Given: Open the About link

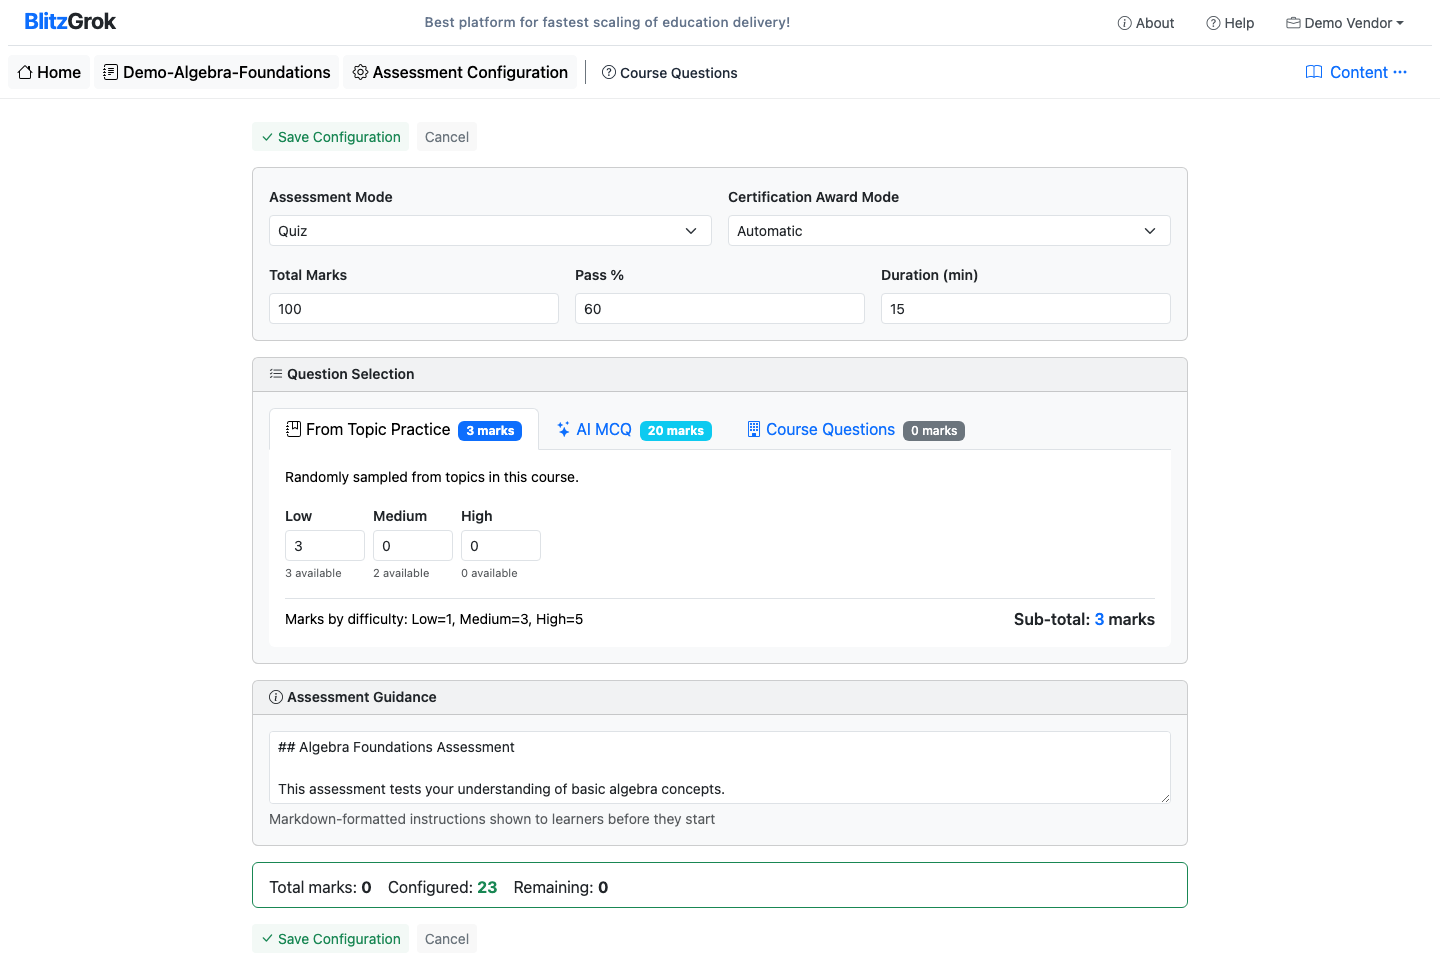Looking at the screenshot, I should tap(1146, 23).
